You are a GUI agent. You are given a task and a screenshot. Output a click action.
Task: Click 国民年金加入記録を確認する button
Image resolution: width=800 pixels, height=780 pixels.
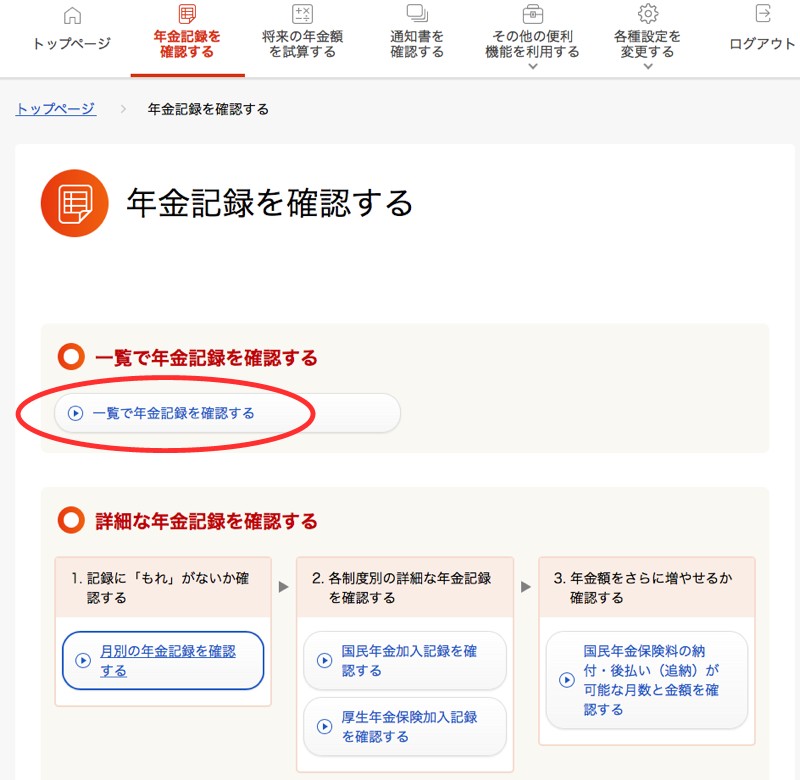(x=404, y=661)
